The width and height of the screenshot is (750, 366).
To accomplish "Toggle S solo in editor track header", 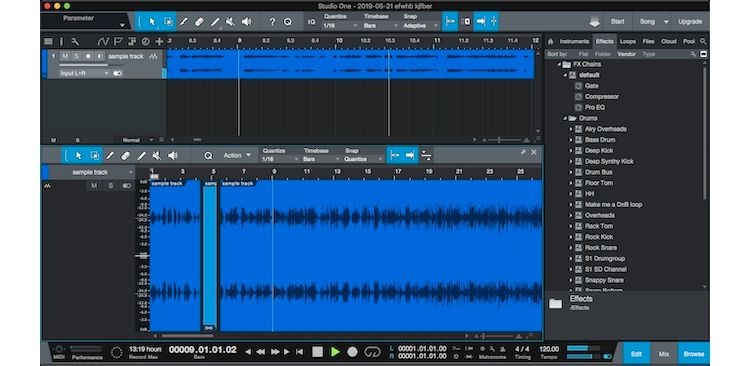I will point(110,186).
